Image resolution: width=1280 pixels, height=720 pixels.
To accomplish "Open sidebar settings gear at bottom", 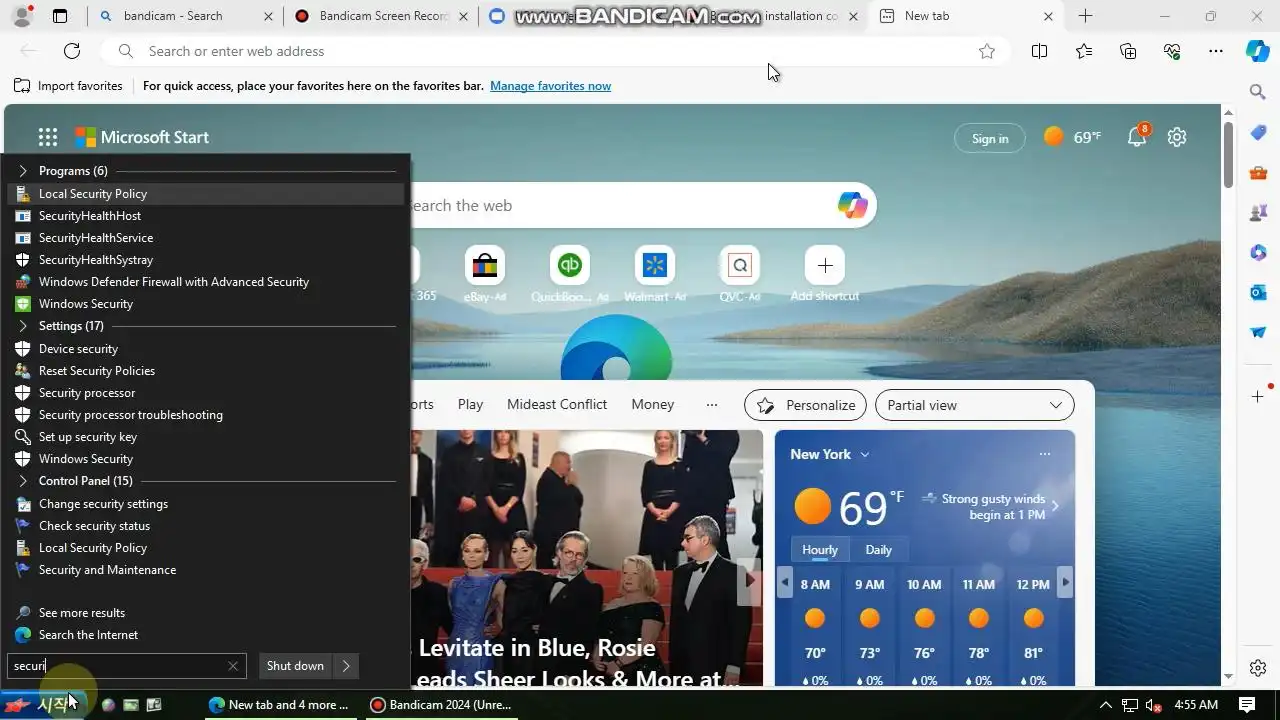I will [x=1258, y=668].
